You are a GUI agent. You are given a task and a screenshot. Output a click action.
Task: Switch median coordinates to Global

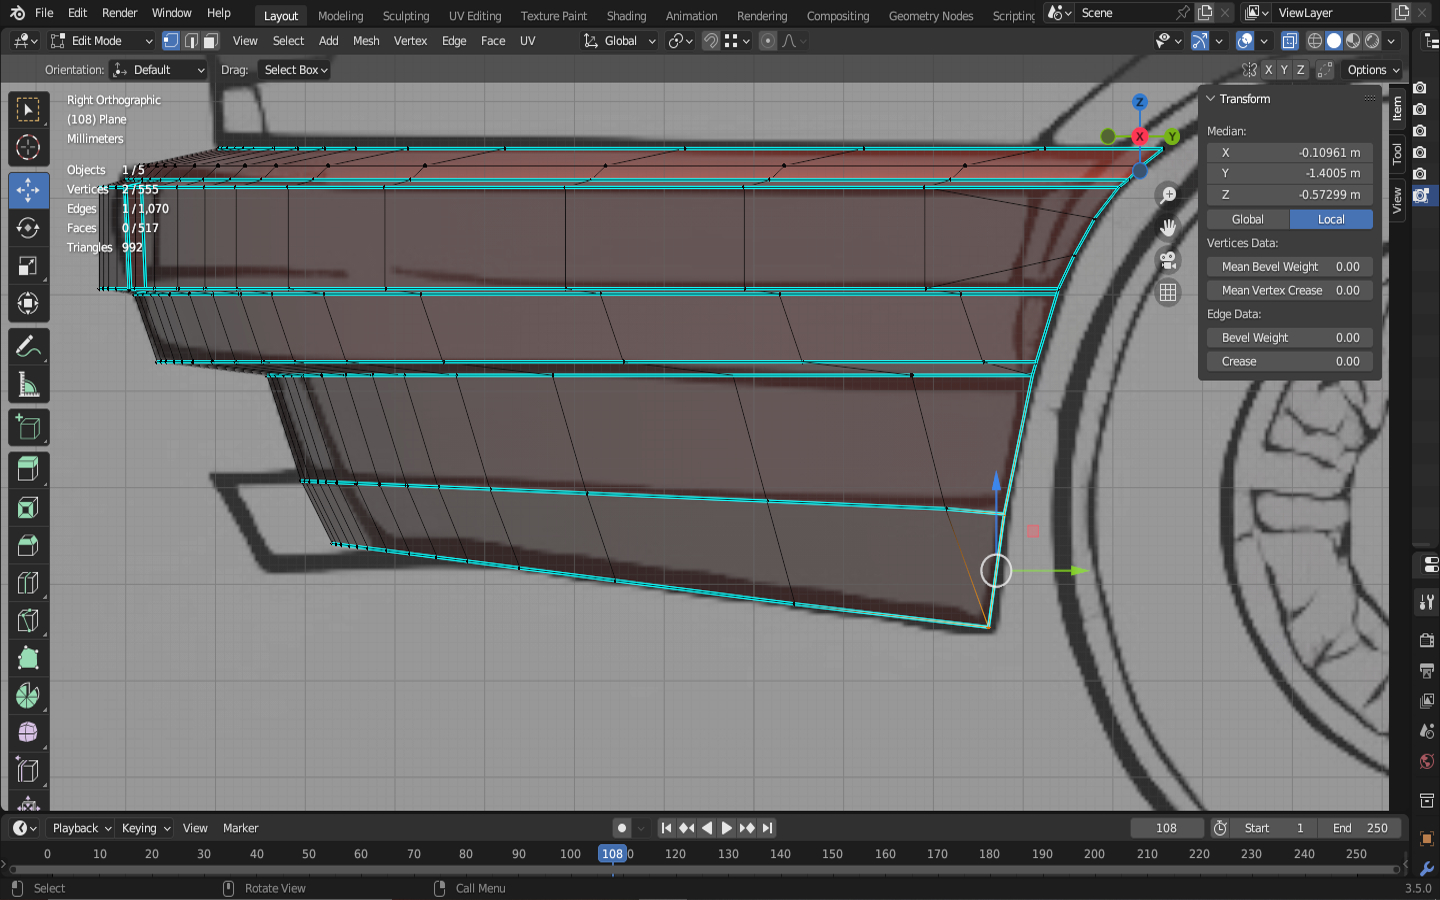point(1247,219)
